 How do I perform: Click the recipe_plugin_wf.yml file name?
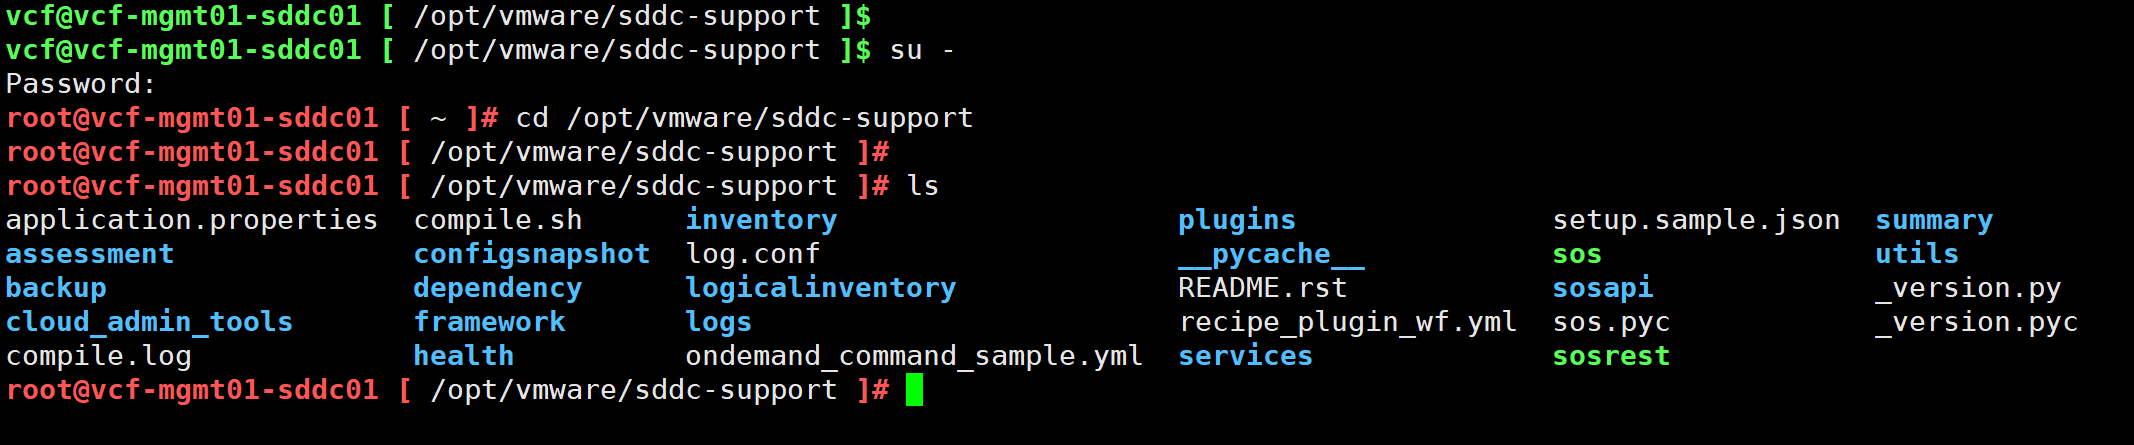pos(1348,322)
